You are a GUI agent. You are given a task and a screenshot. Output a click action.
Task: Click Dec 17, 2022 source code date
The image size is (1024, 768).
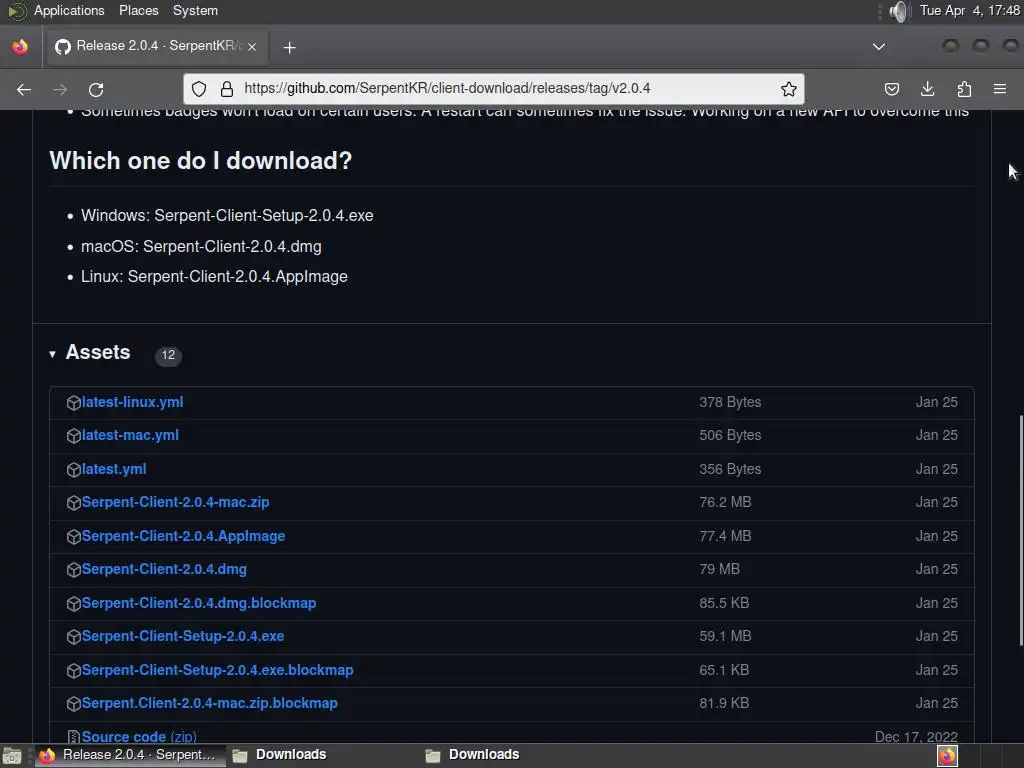[916, 737]
